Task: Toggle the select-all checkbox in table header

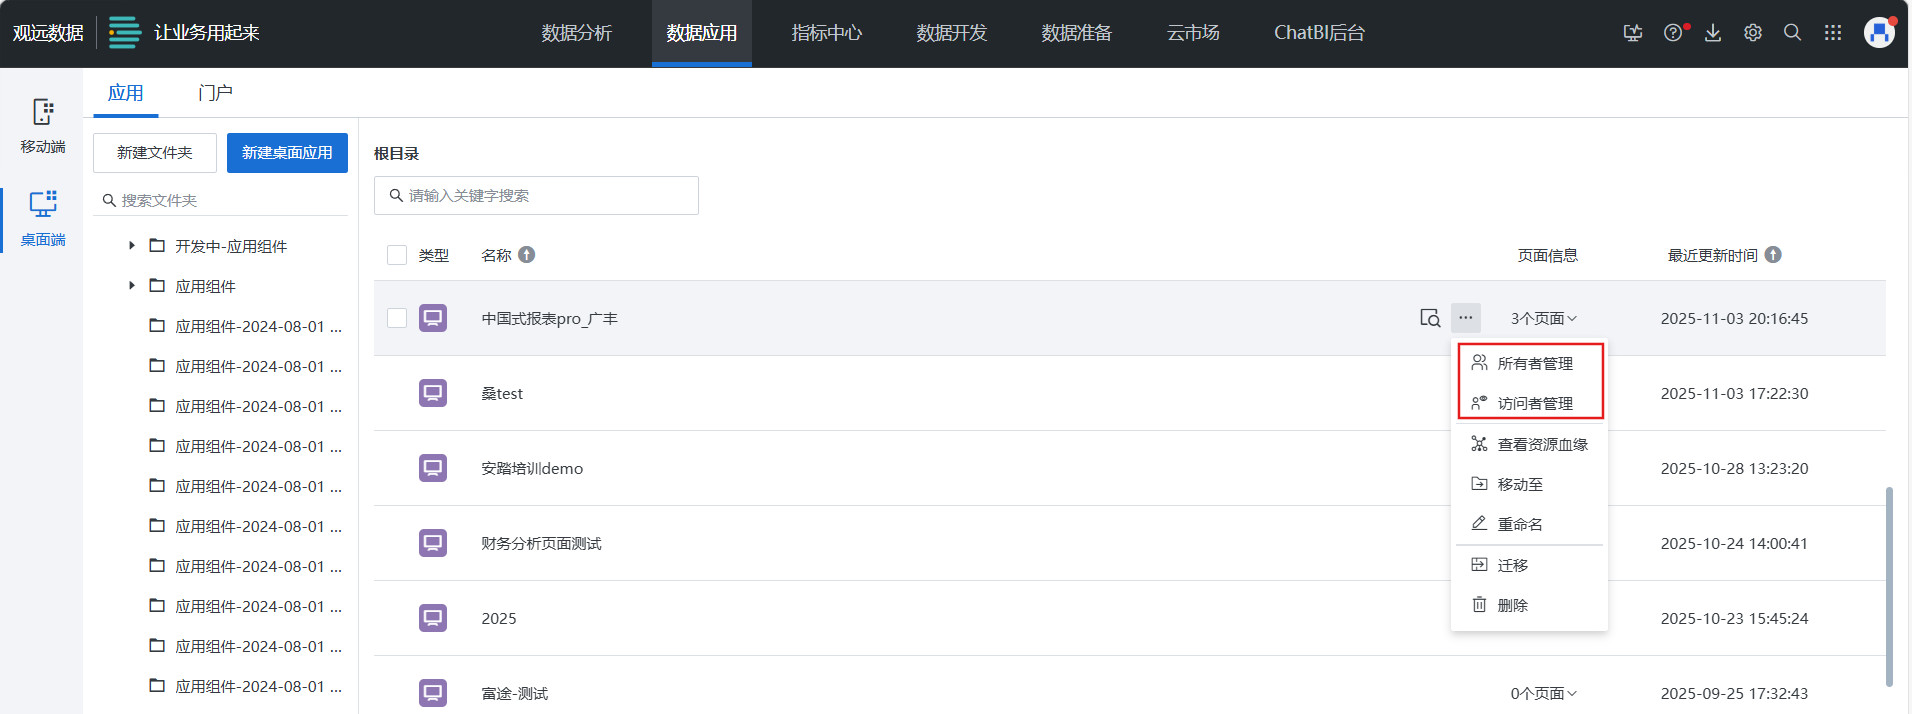Action: point(397,255)
